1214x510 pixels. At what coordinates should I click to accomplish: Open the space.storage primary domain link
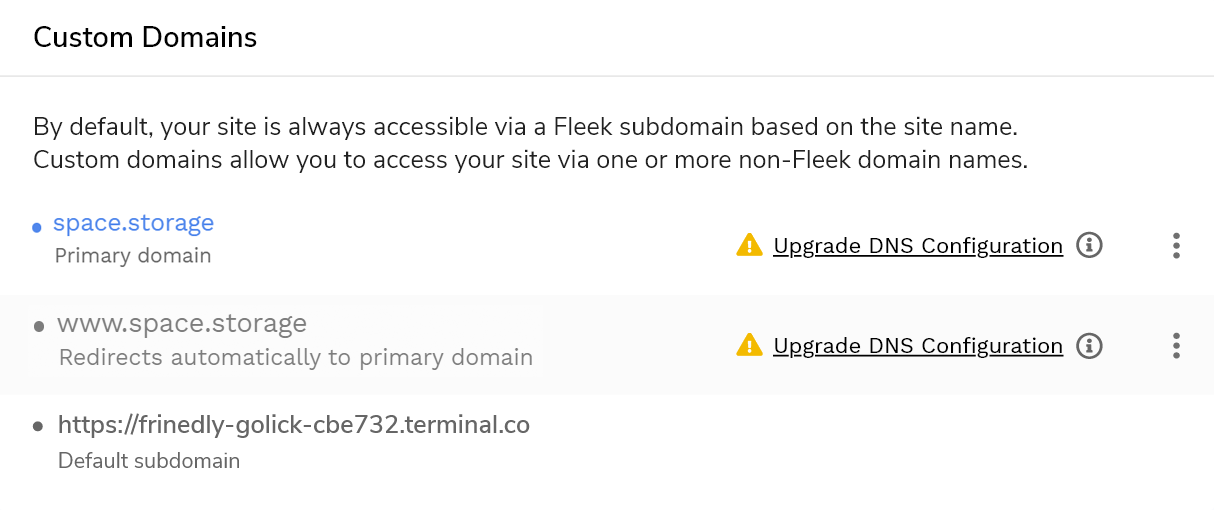click(133, 223)
